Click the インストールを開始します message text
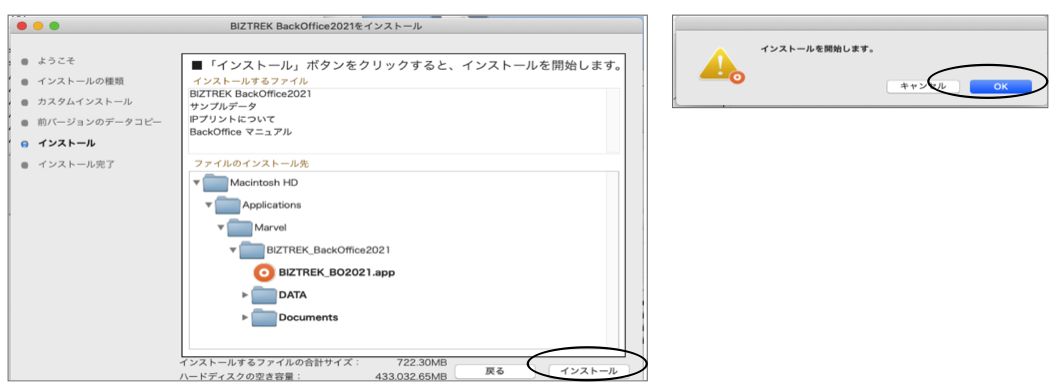1060x388 pixels. 817,49
